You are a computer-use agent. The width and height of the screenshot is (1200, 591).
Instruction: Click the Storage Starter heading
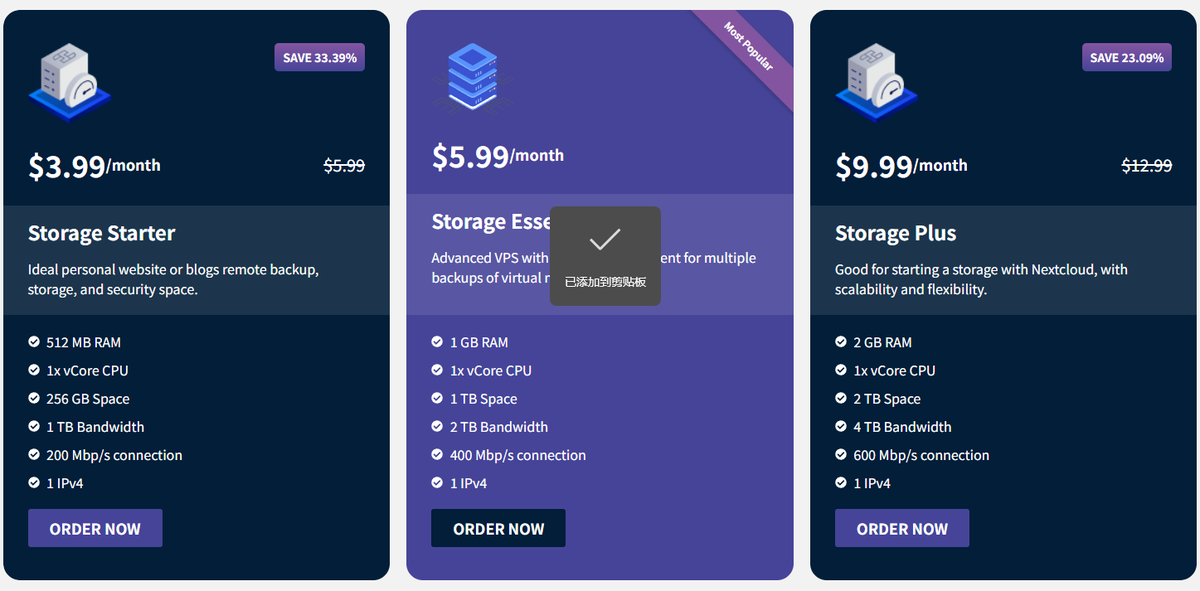[x=102, y=234]
